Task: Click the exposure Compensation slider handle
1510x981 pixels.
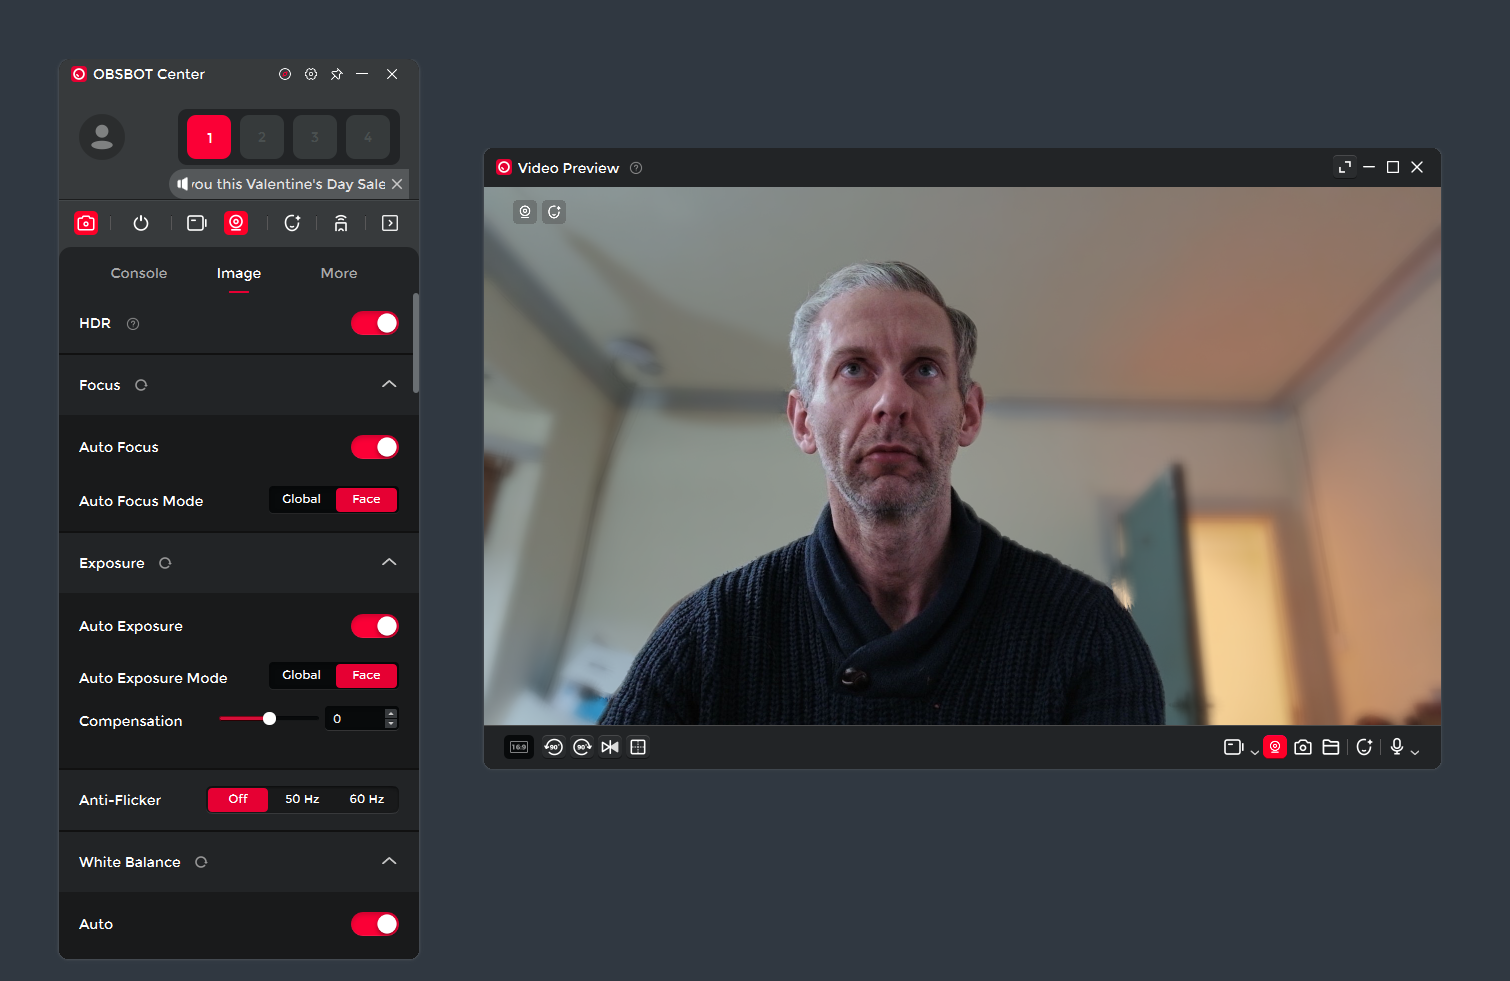Action: [269, 719]
